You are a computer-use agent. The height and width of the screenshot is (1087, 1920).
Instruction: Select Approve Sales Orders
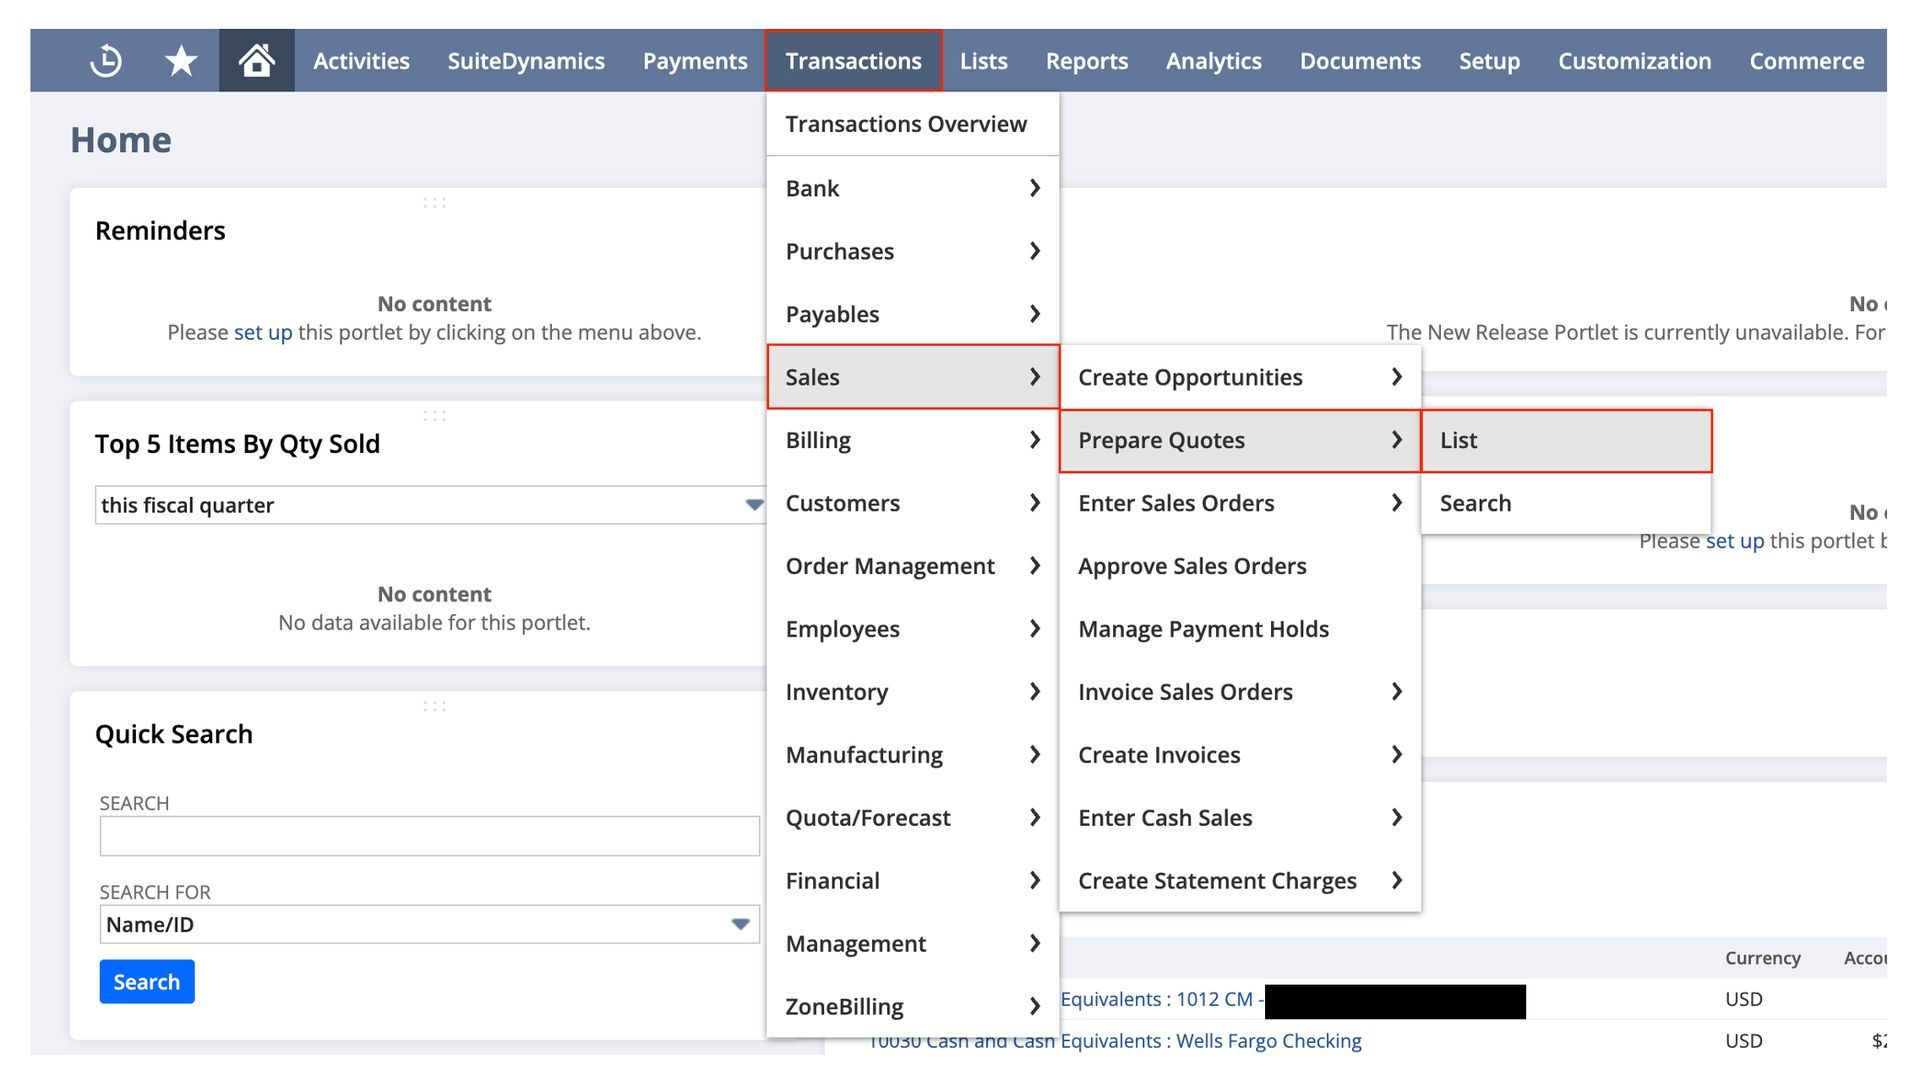1240,566
